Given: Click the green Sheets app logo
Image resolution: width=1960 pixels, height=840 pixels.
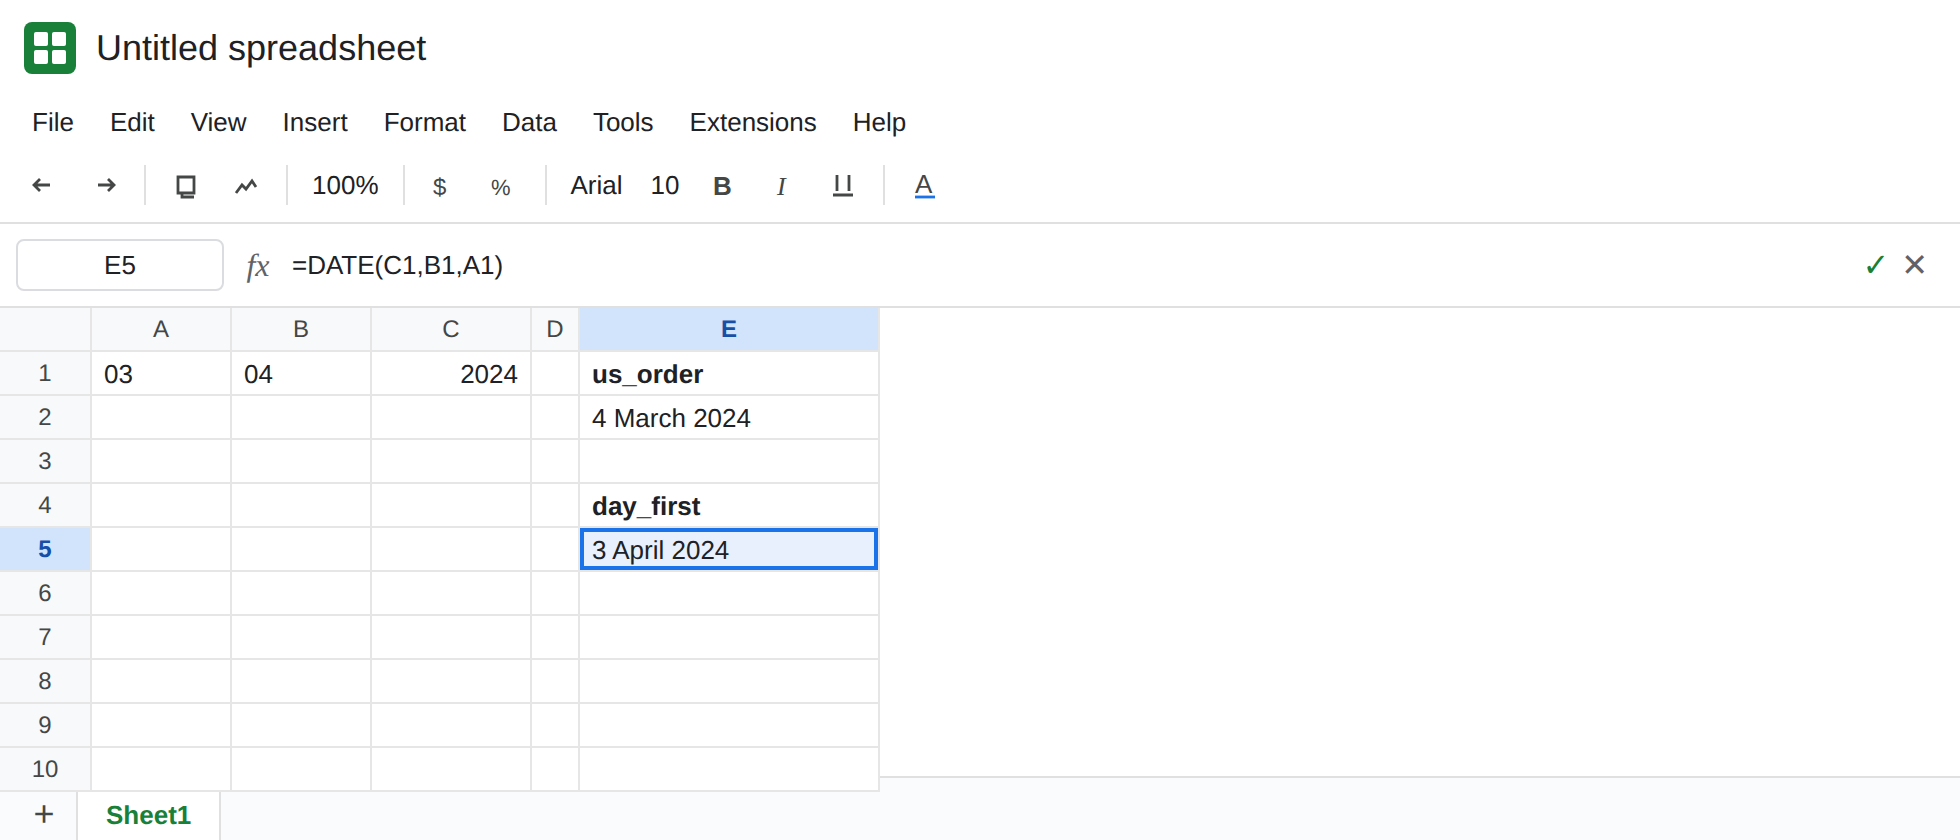Looking at the screenshot, I should pyautogui.click(x=50, y=48).
